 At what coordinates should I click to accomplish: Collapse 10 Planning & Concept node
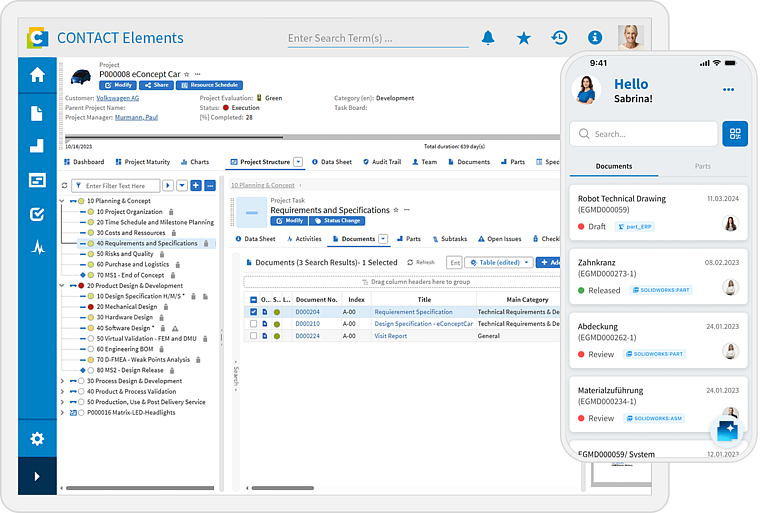[x=62, y=201]
